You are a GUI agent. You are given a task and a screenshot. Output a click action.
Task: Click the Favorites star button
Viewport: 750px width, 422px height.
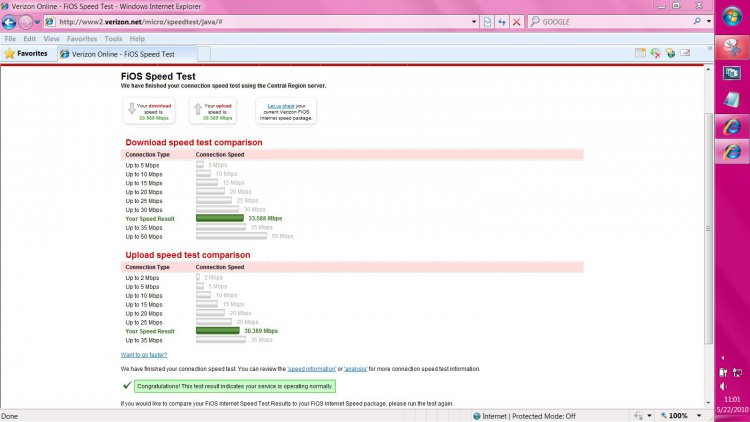pos(26,54)
